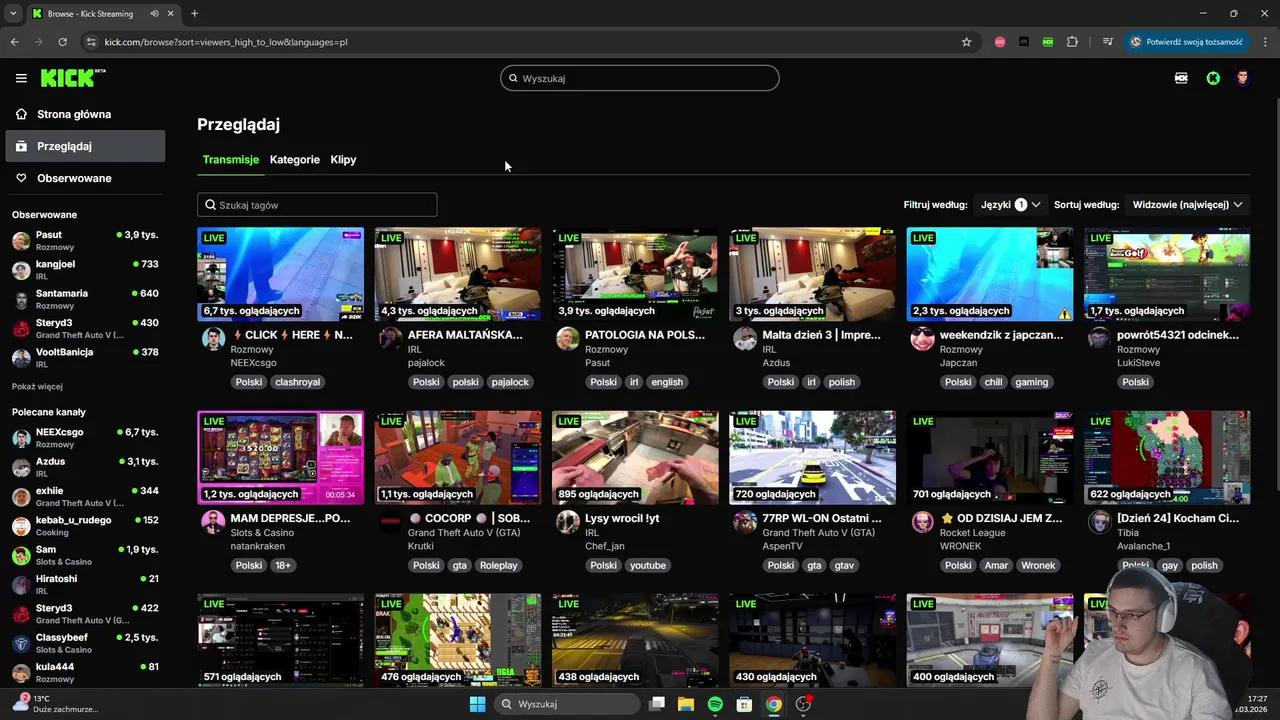Open kebab_u_rudego recommended channel
This screenshot has width=1280, height=720.
pyautogui.click(x=85, y=526)
